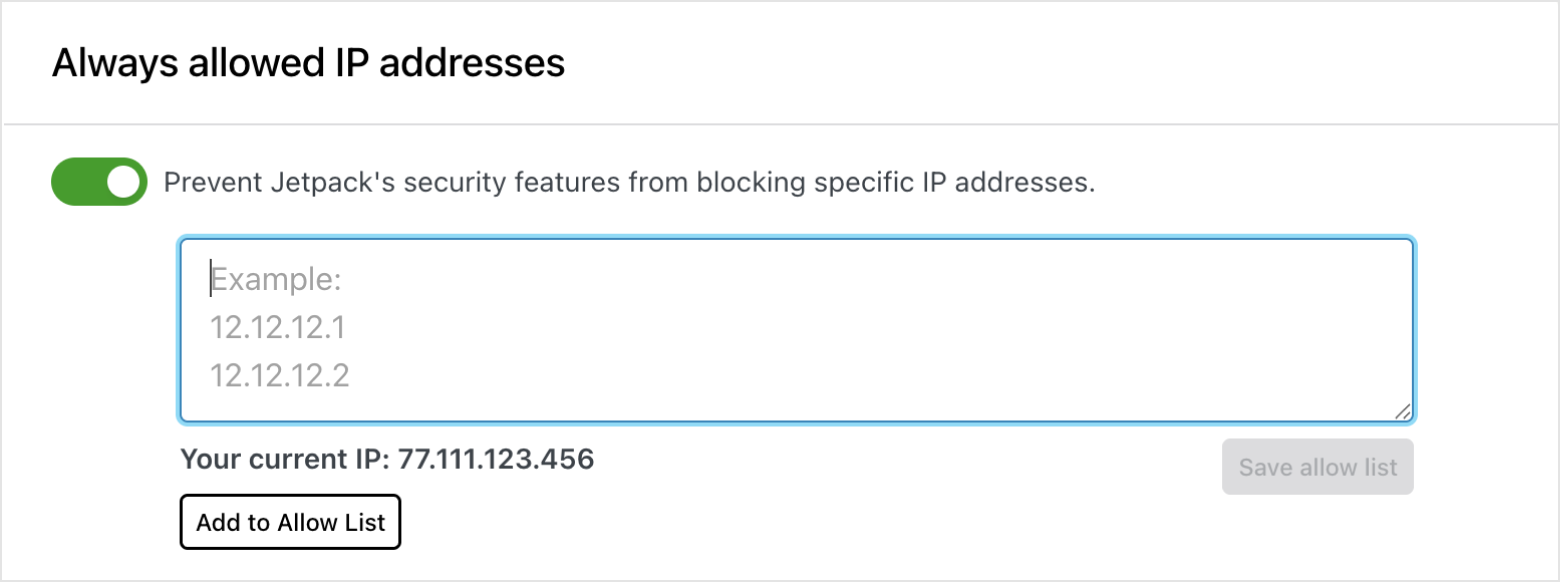Click the "Your current IP" label
This screenshot has width=1560, height=582.
pos(285,459)
